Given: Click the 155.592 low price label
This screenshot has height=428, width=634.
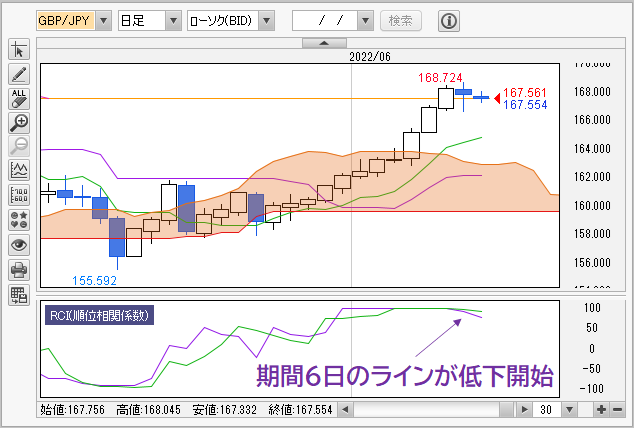Looking at the screenshot, I should tap(94, 280).
